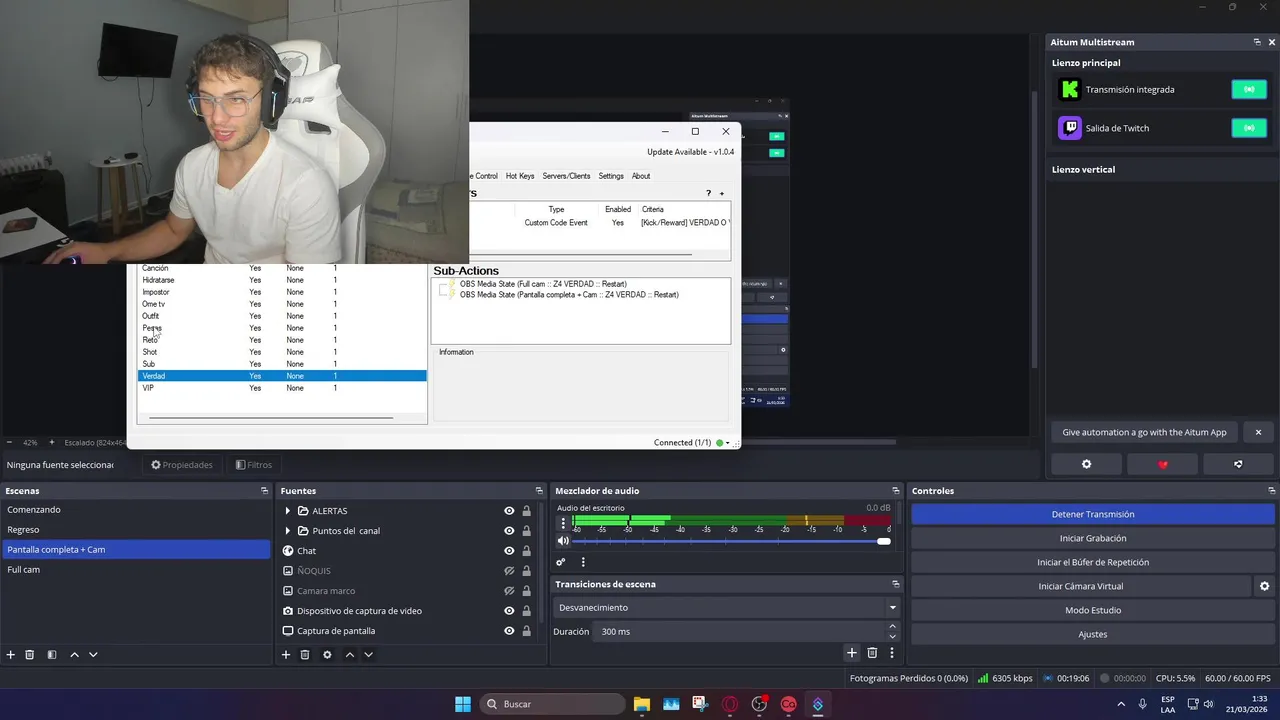Click Detener Transmisión button
The height and width of the screenshot is (720, 1280).
pos(1093,514)
